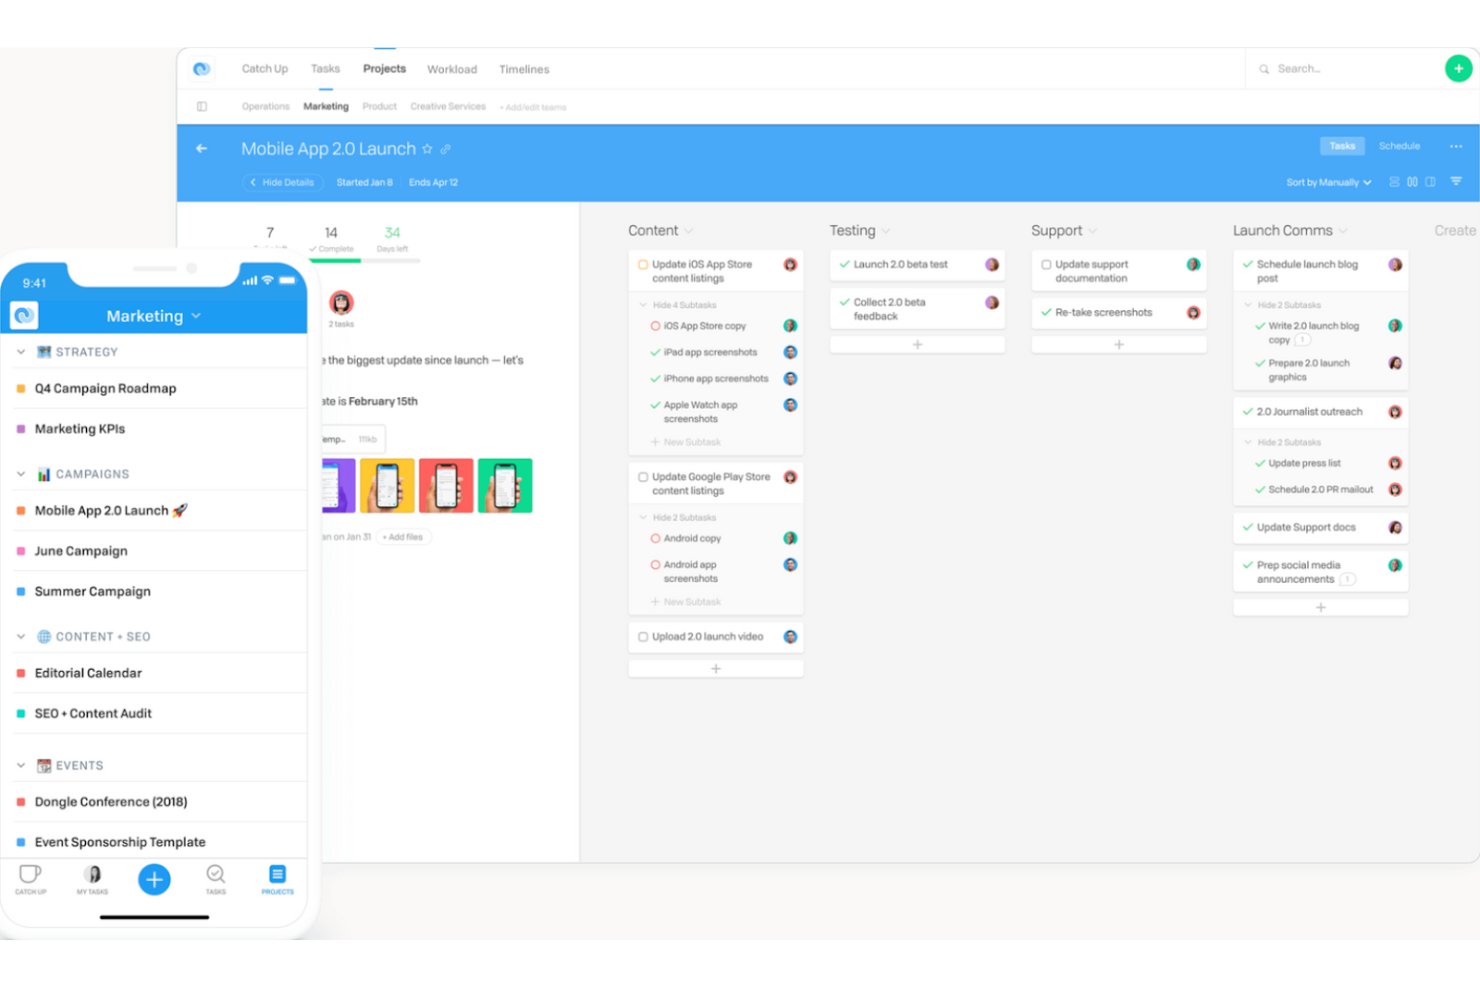Viewport: 1480px width, 987px height.
Task: Add a task in the Content column
Action: (716, 669)
